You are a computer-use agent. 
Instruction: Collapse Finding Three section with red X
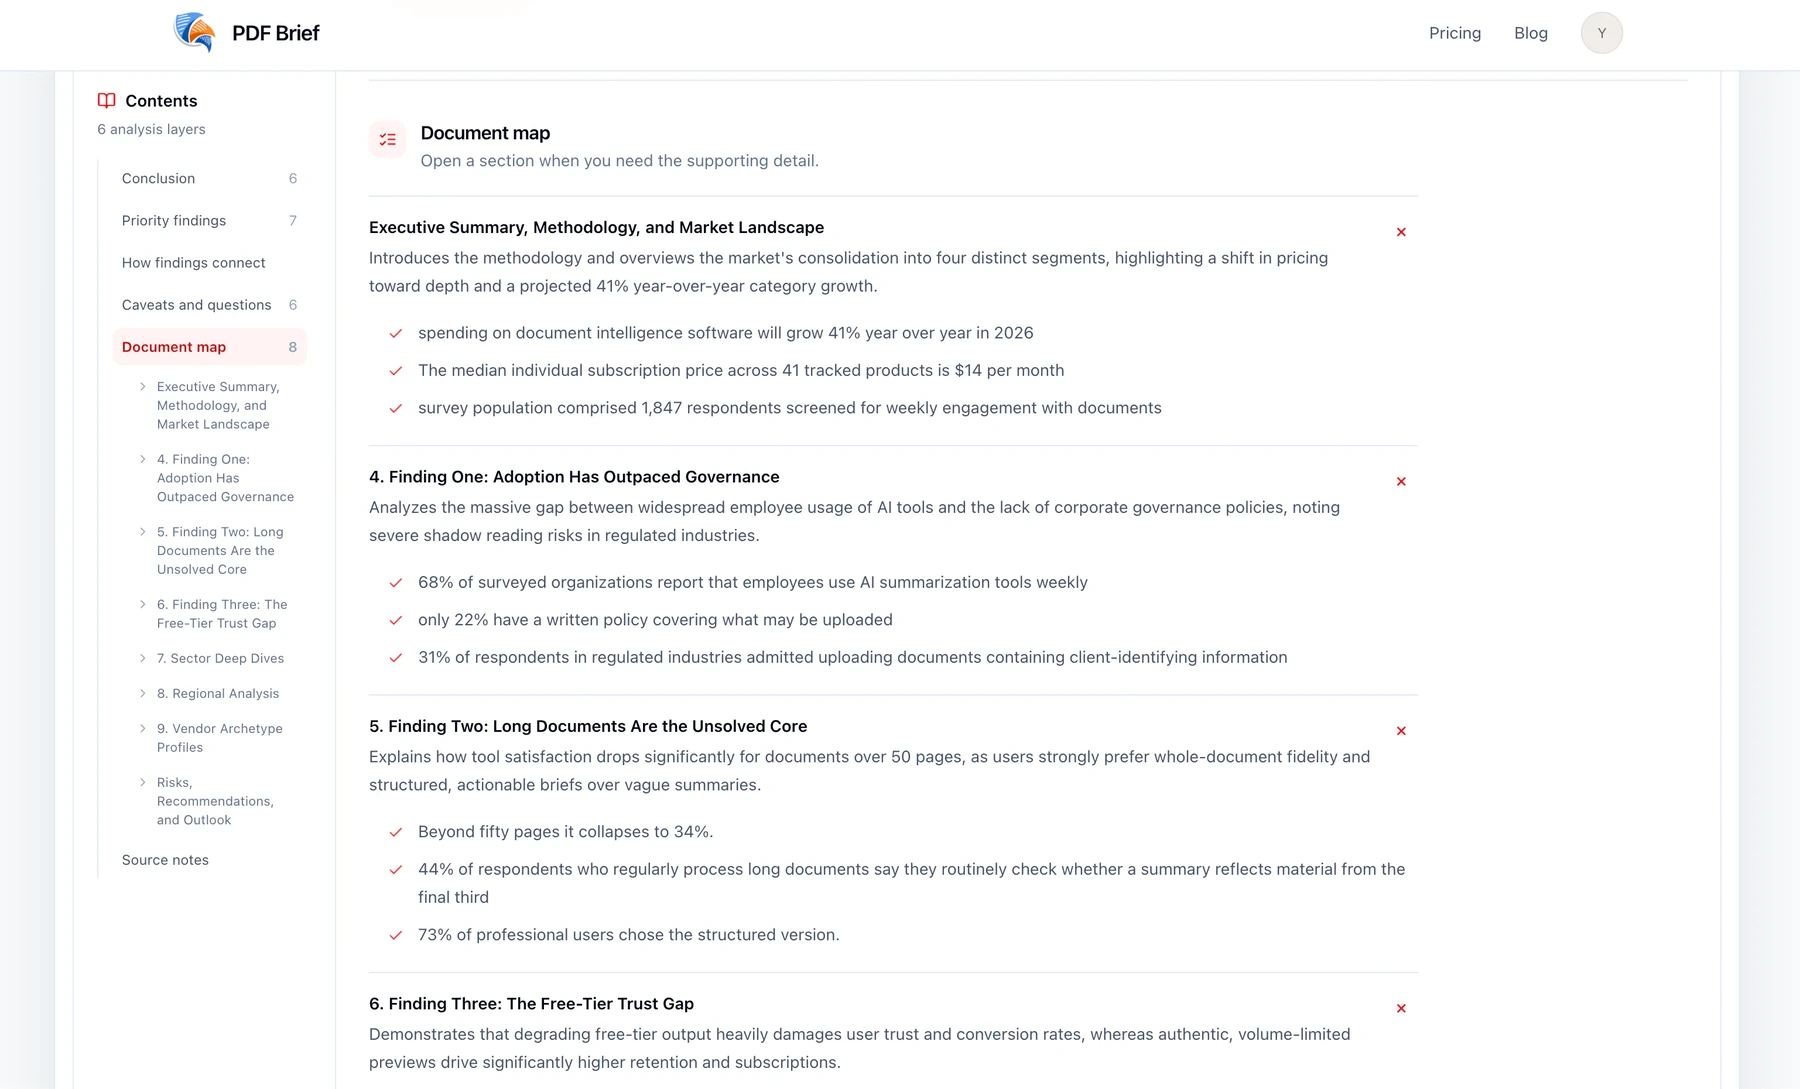coord(1401,1009)
